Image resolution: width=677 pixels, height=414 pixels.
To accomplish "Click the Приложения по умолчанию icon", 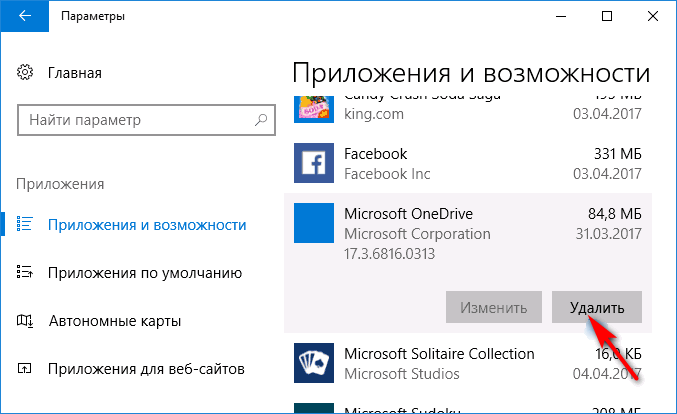I will click(24, 272).
